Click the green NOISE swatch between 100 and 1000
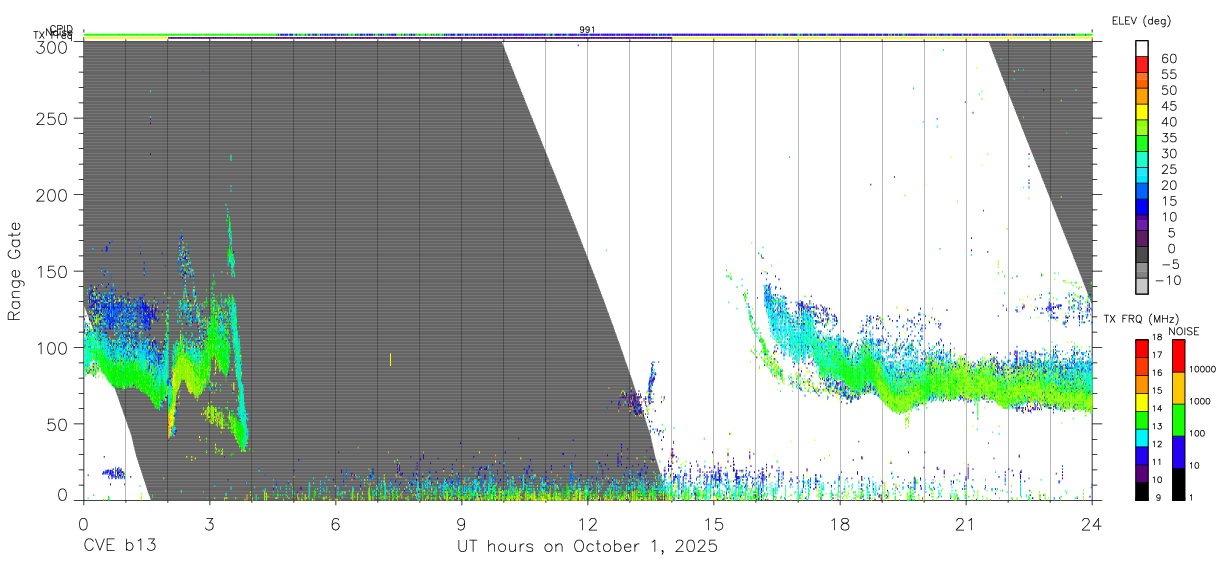This screenshot has height=567, width=1228. (x=1178, y=419)
